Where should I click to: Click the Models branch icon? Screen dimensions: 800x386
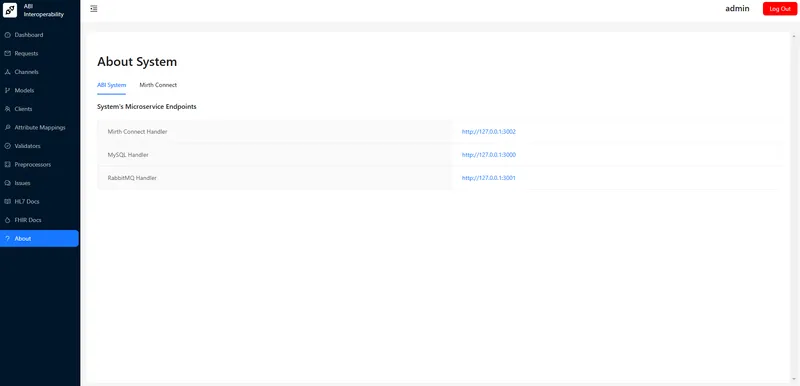8,90
